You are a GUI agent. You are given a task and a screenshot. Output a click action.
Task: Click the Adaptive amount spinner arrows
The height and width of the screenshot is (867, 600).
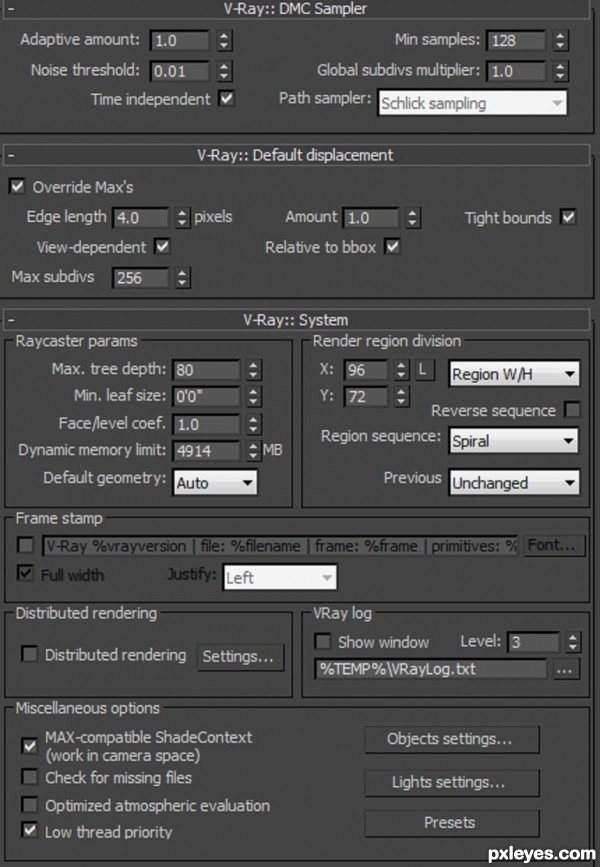point(223,40)
